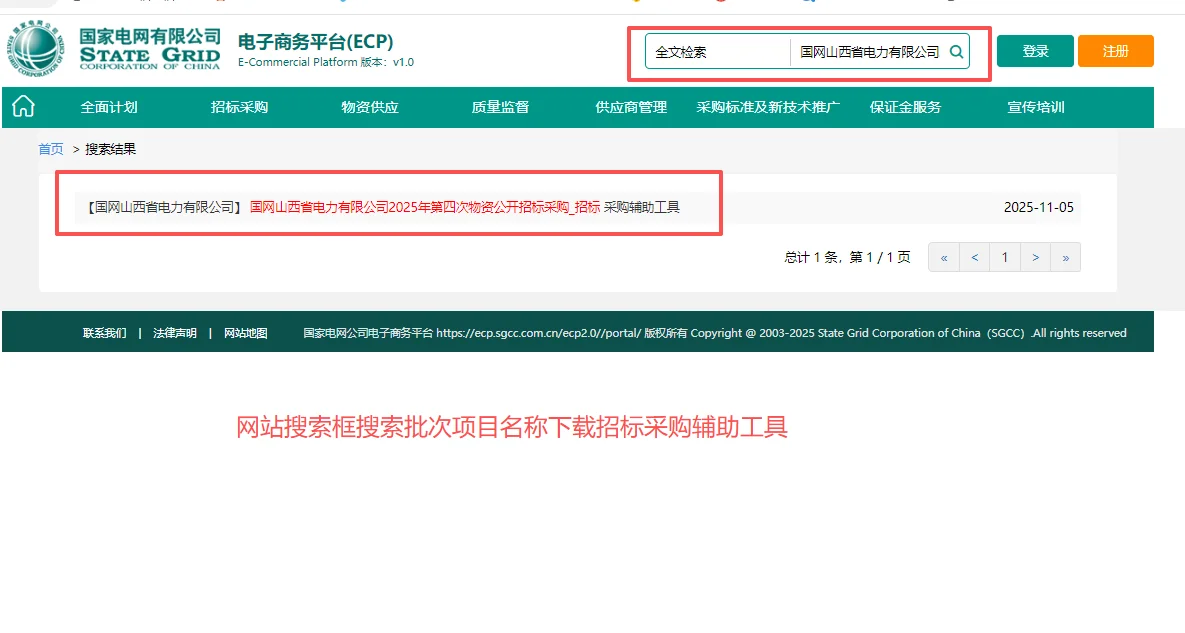This screenshot has height=633, width=1185.
Task: Click the 注册 button
Action: click(1115, 50)
